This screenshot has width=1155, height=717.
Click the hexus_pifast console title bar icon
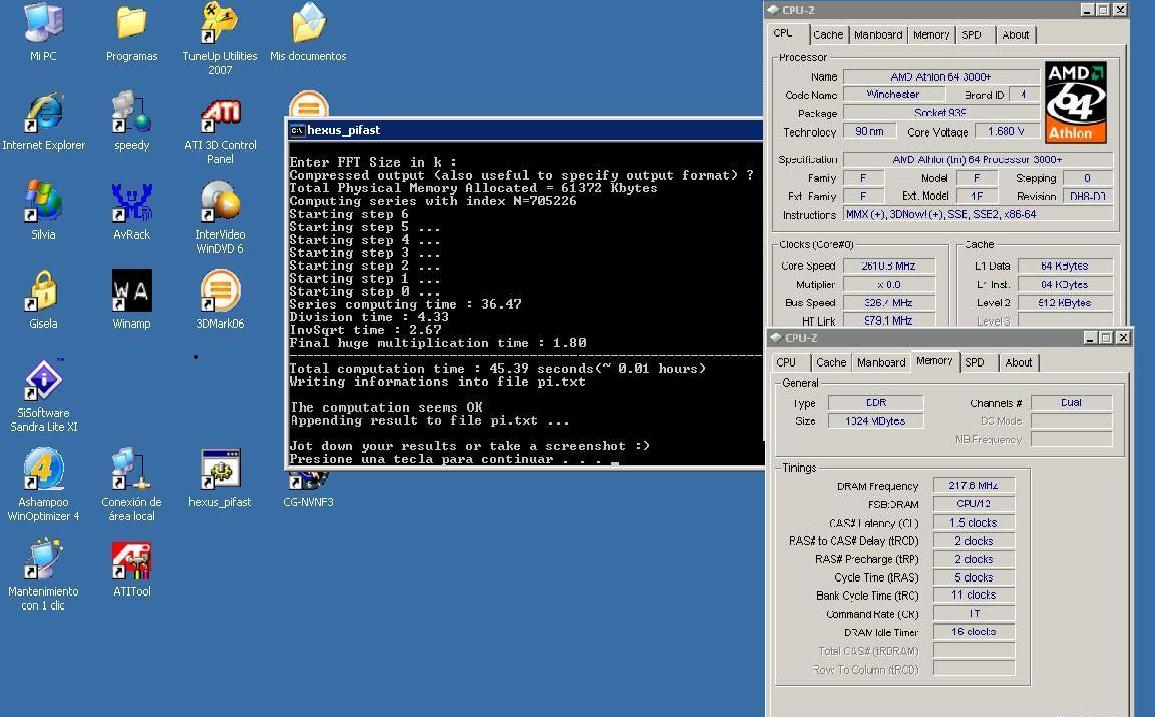coord(297,130)
